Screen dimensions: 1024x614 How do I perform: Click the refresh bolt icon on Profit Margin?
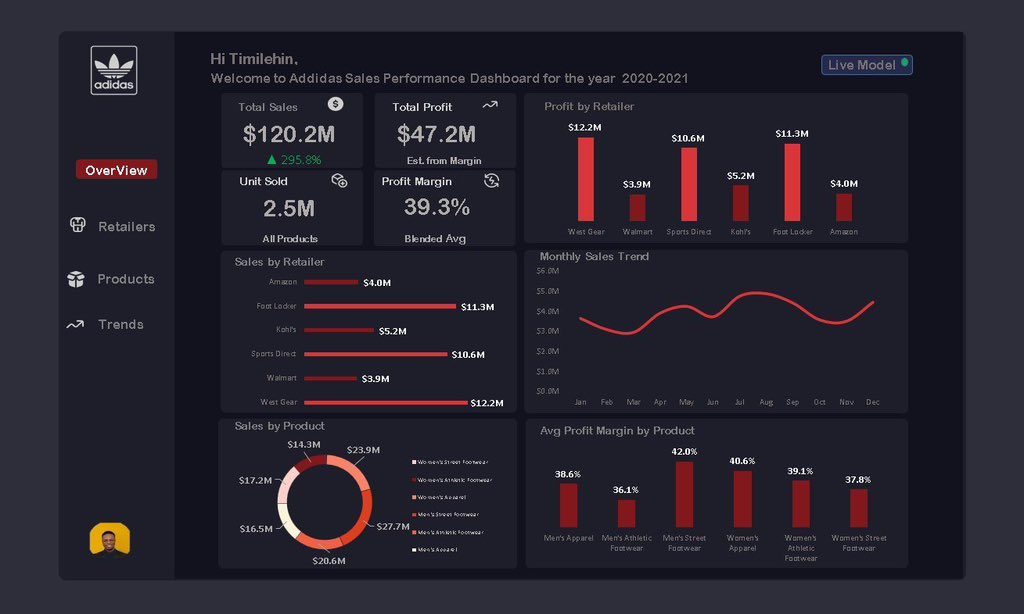click(491, 180)
